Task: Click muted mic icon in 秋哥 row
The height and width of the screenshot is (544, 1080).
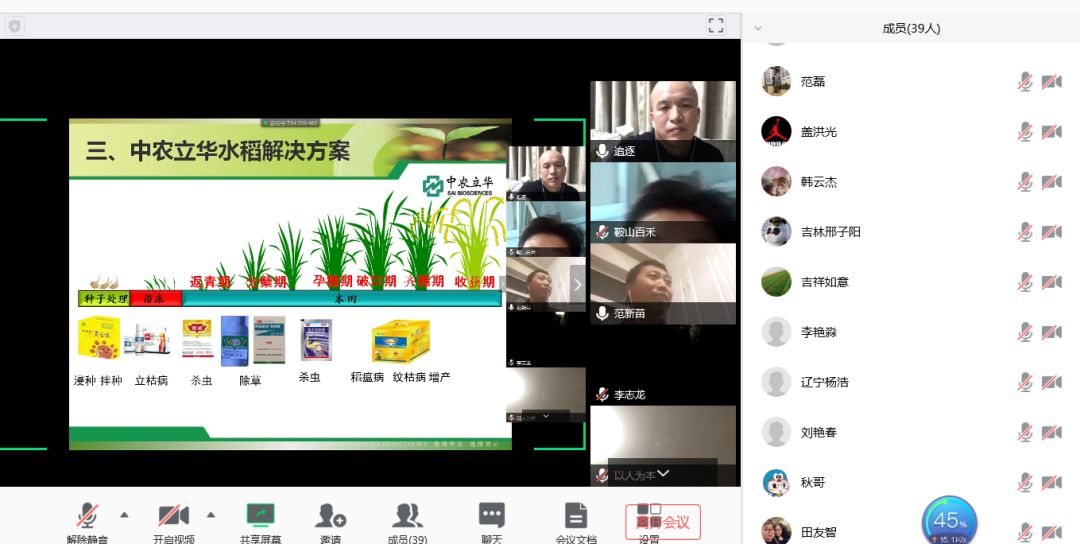Action: pos(1025,483)
